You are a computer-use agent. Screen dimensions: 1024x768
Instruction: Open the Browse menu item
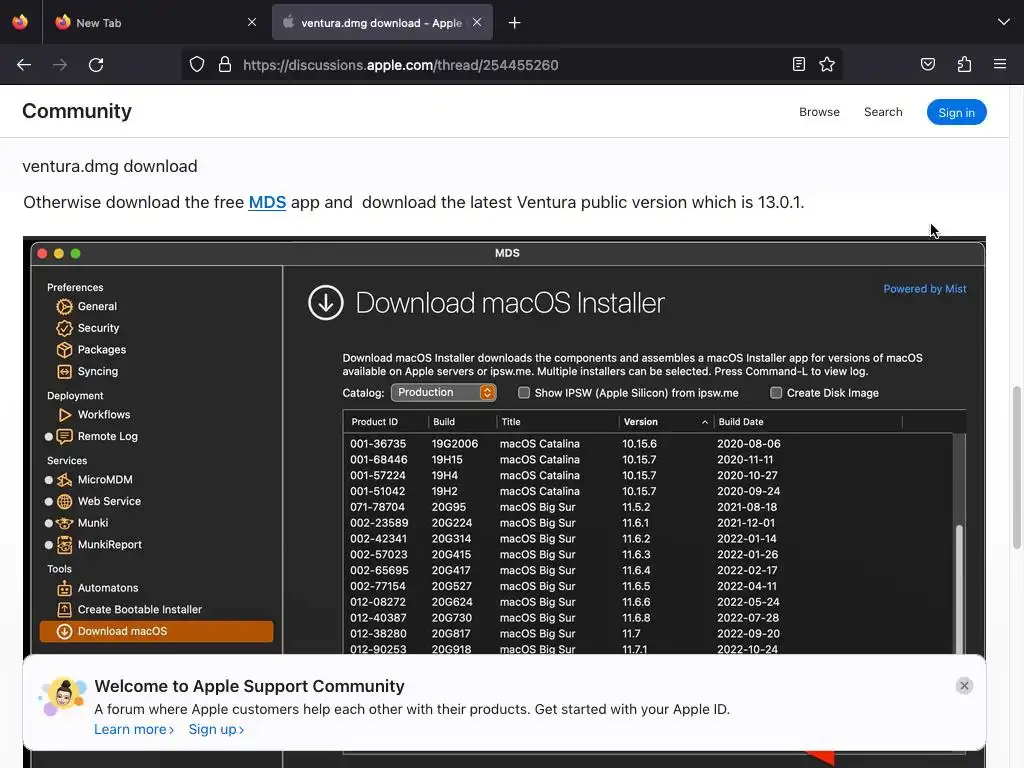[819, 112]
